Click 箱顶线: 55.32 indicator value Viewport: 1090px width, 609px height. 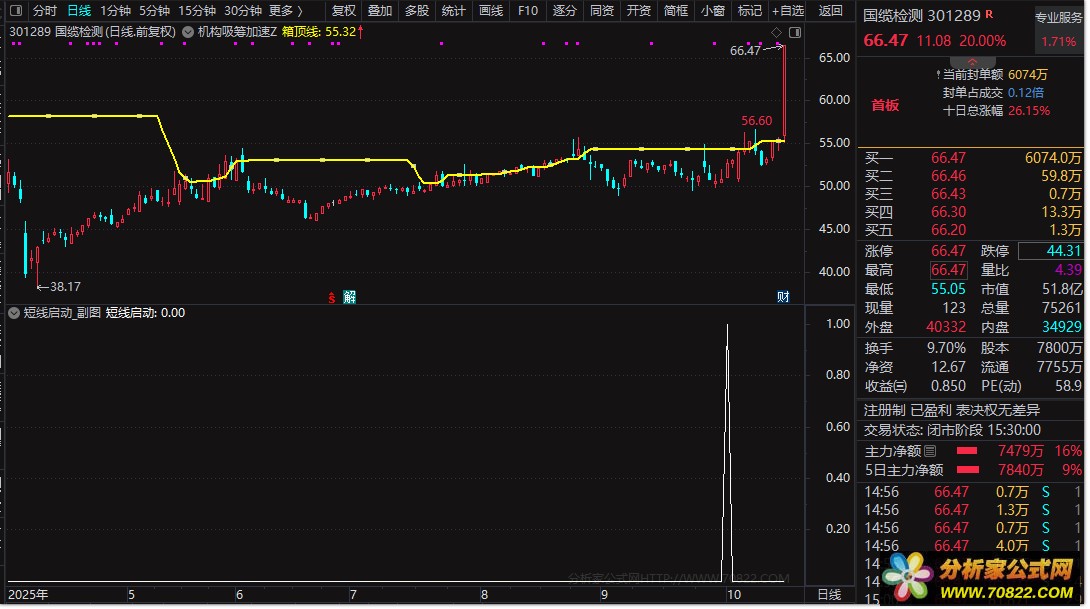coord(319,32)
